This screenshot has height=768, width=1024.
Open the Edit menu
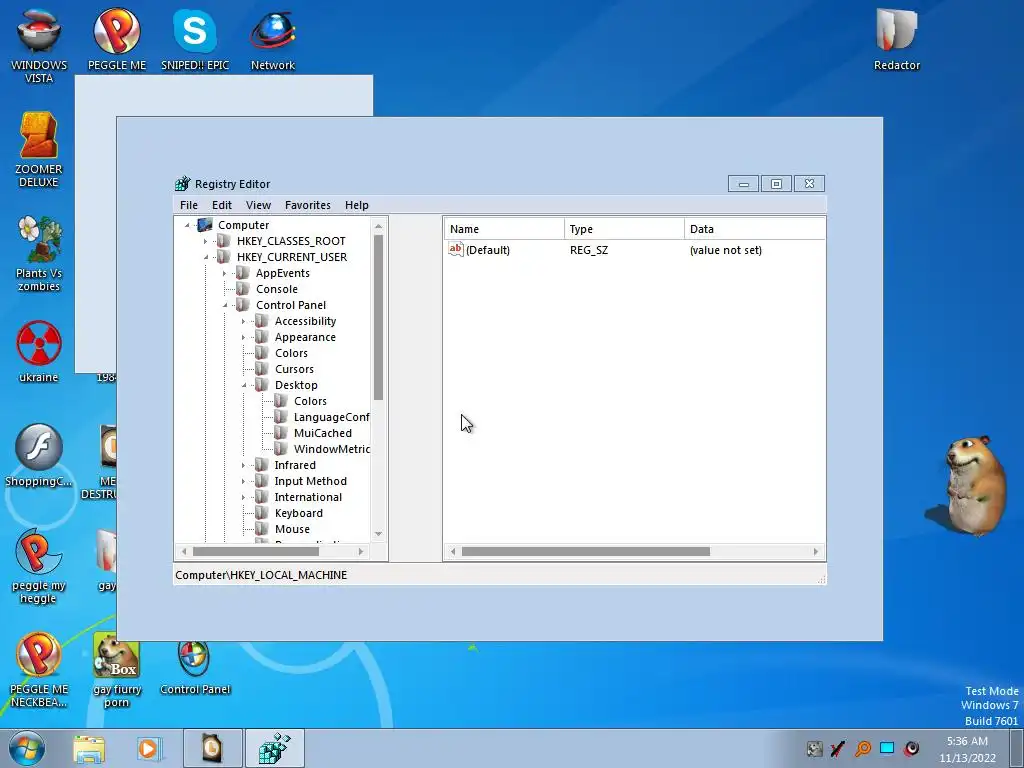tap(222, 205)
